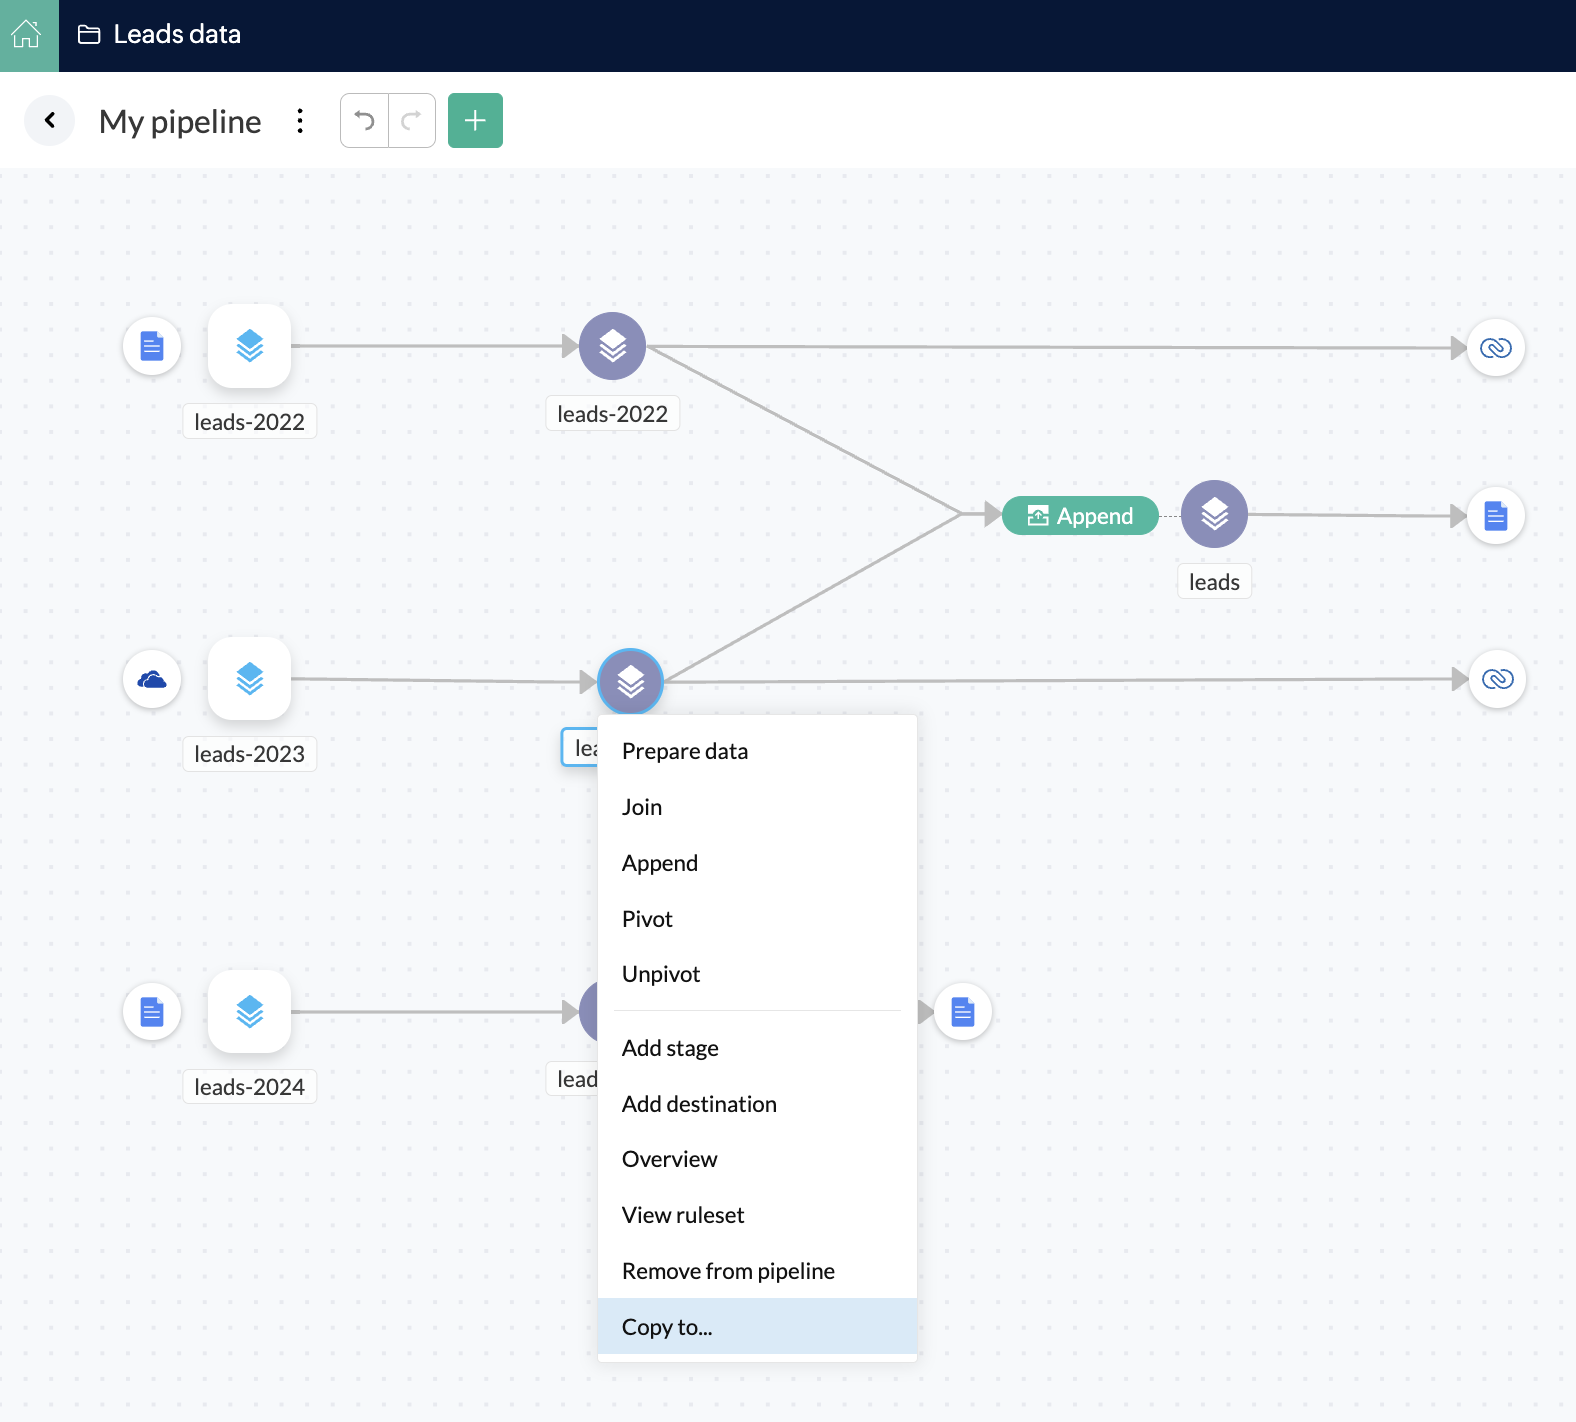Click the redo arrow button
The width and height of the screenshot is (1576, 1422).
point(411,121)
